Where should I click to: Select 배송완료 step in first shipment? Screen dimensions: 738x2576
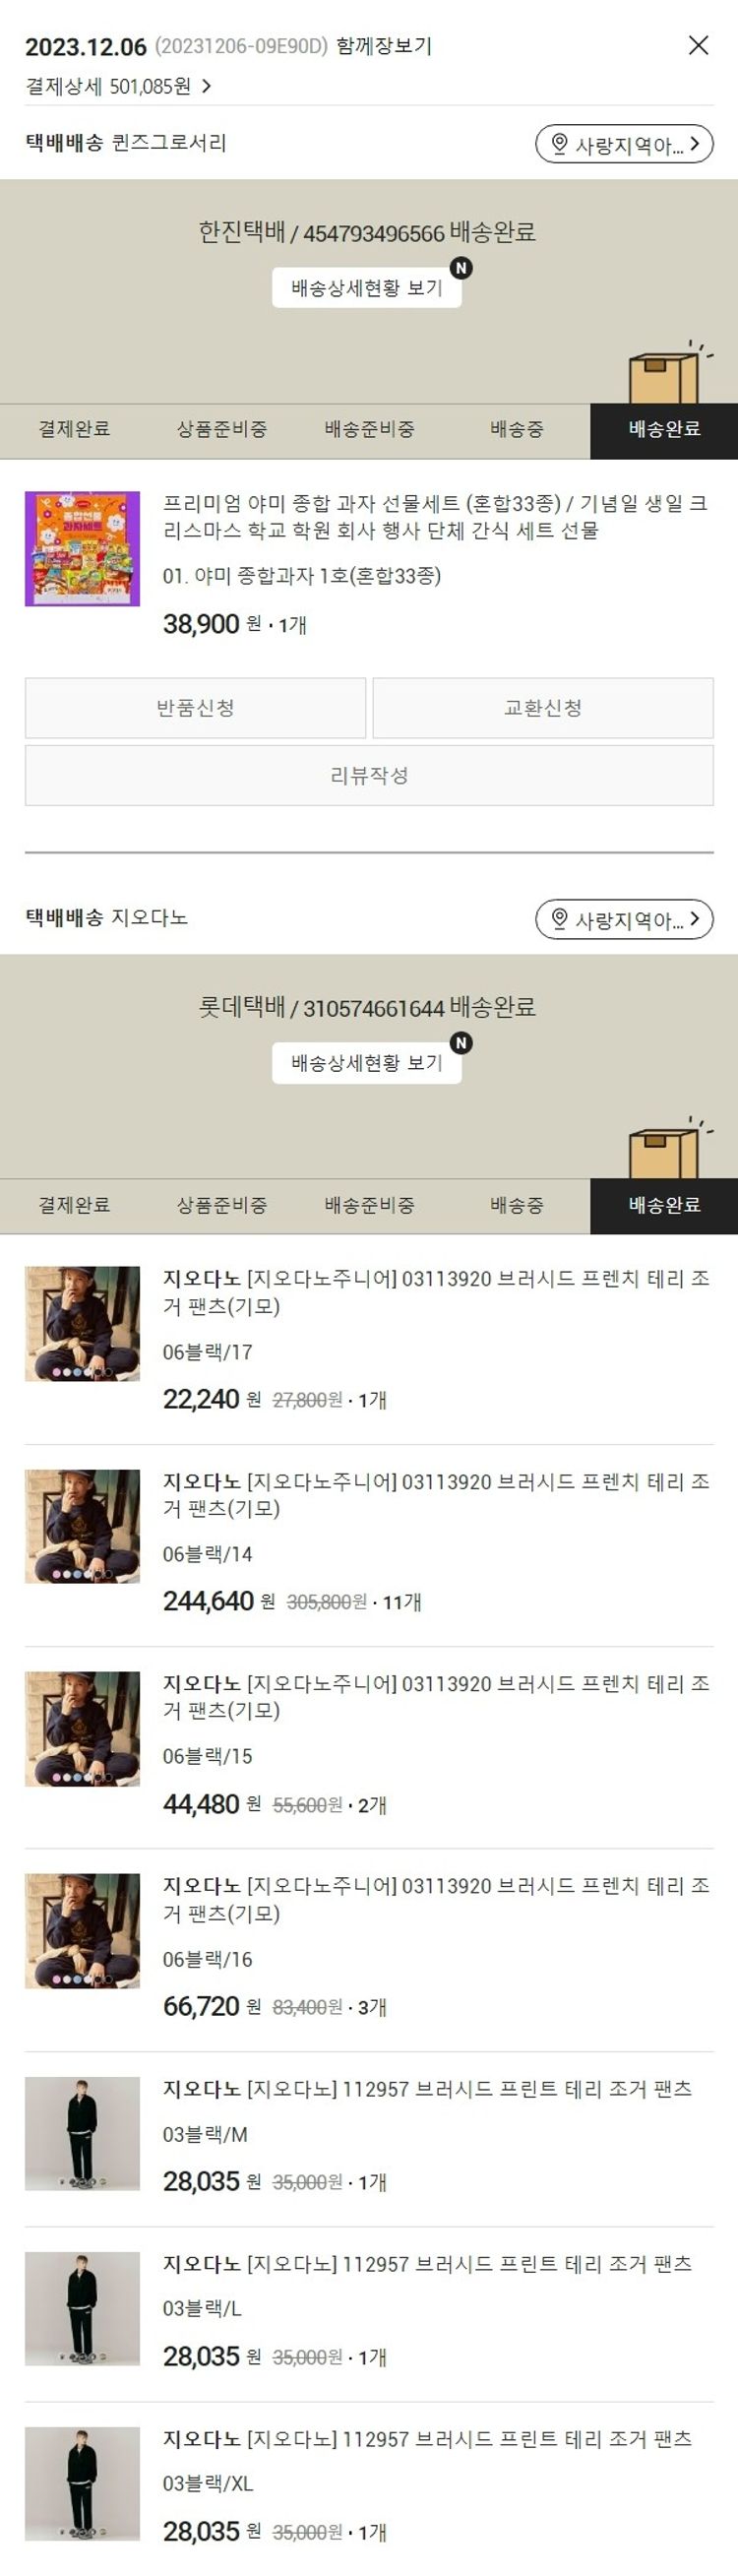click(x=664, y=430)
